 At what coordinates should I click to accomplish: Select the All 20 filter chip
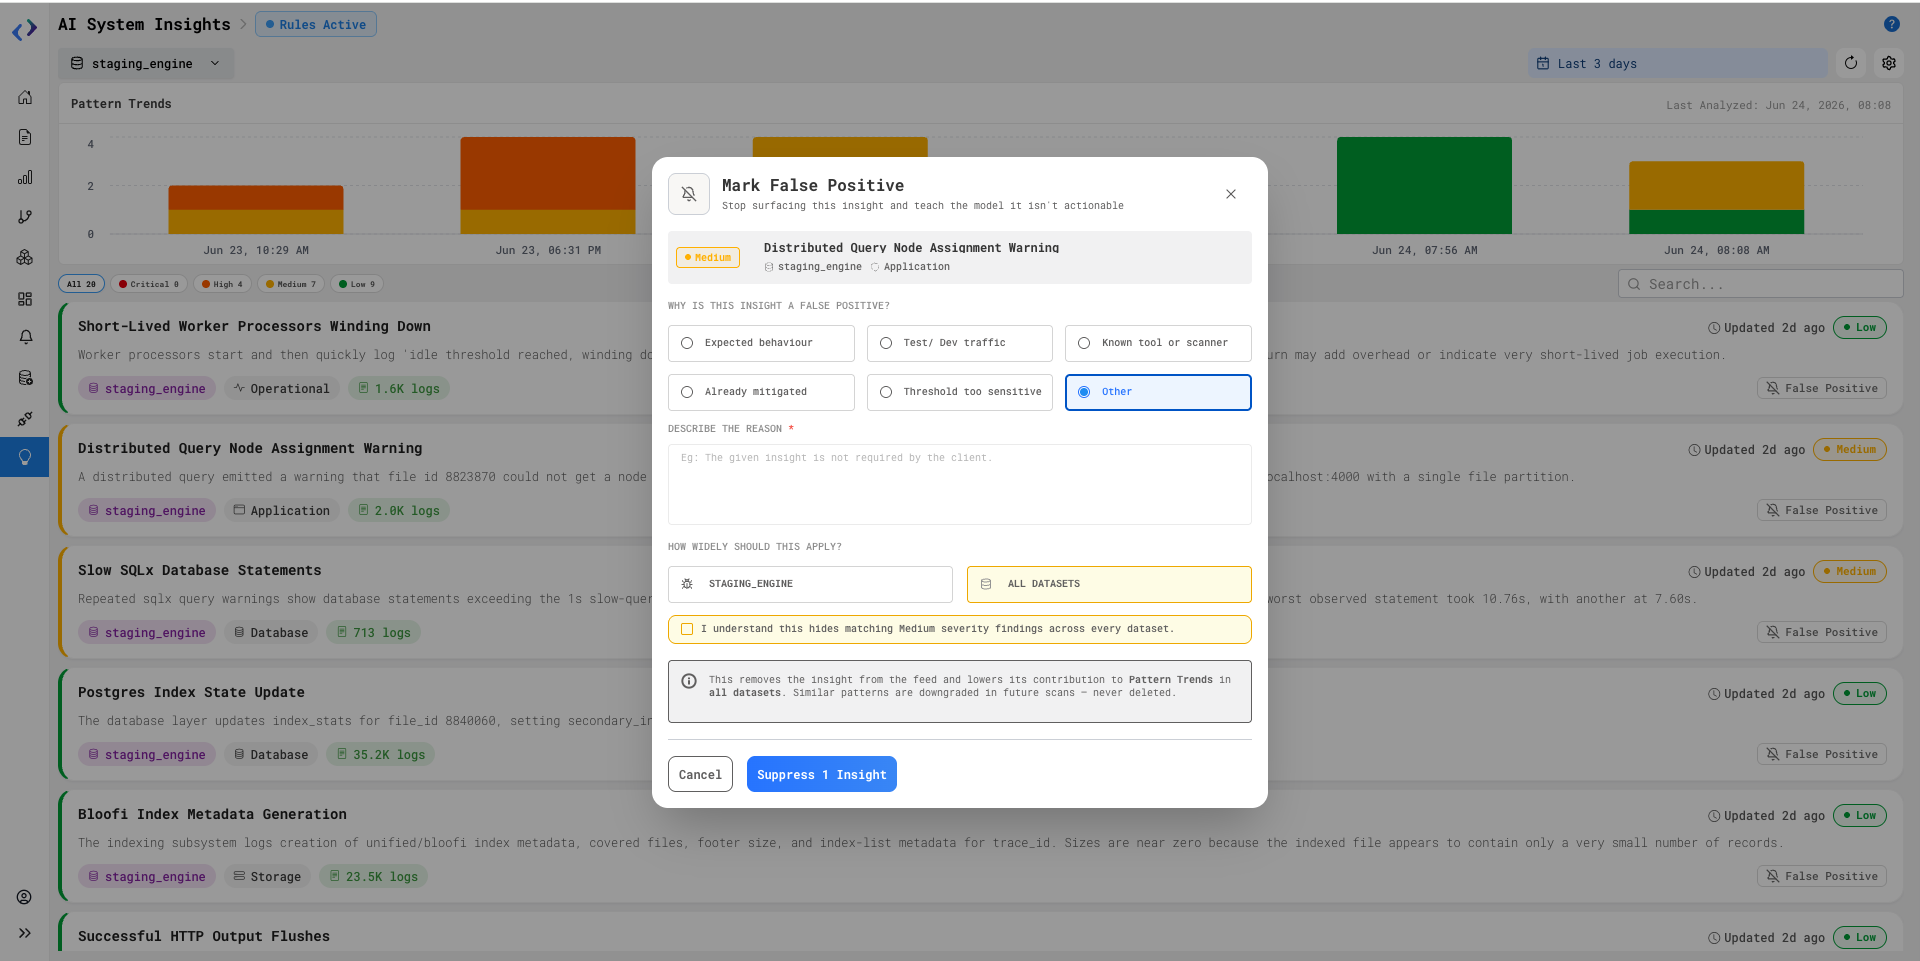click(x=81, y=284)
